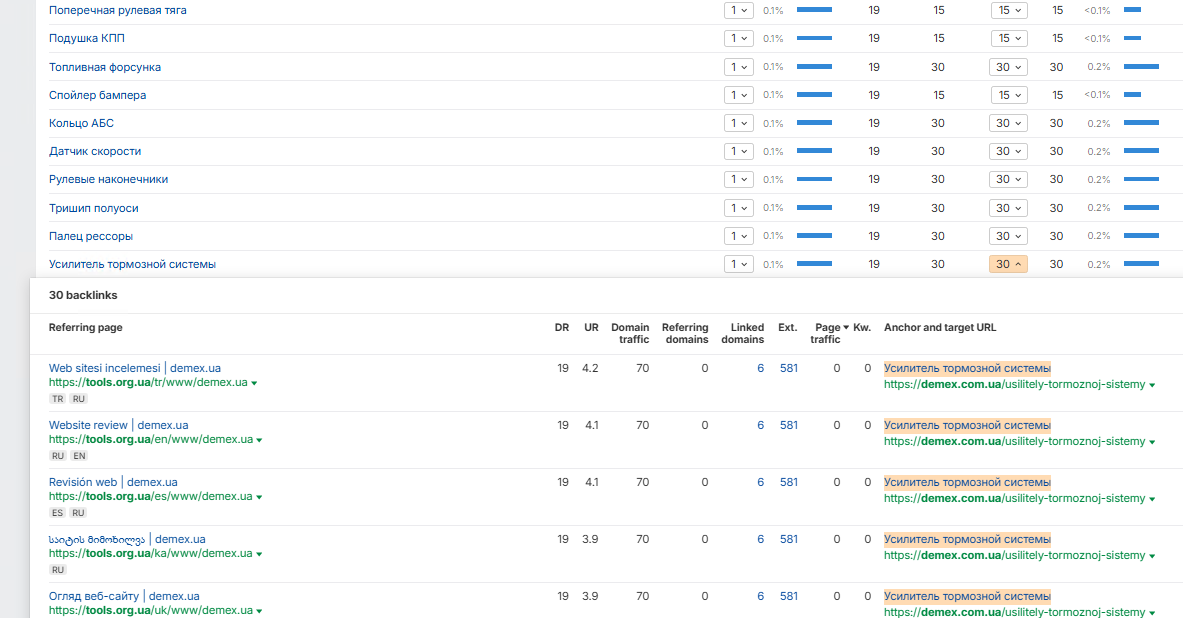Open the Датчик скорости anchor link
This screenshot has width=1183, height=618.
[95, 151]
